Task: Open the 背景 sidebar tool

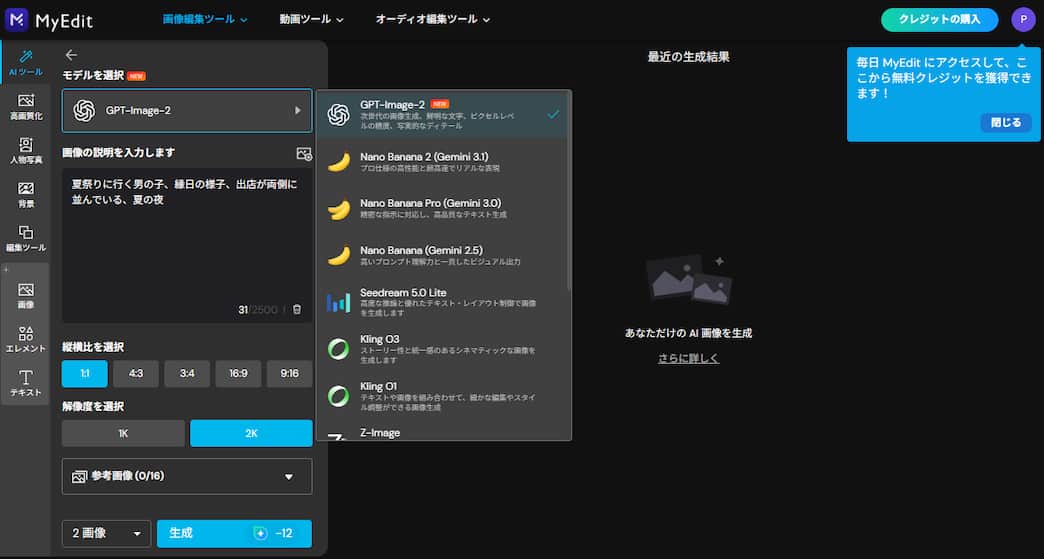Action: [26, 194]
